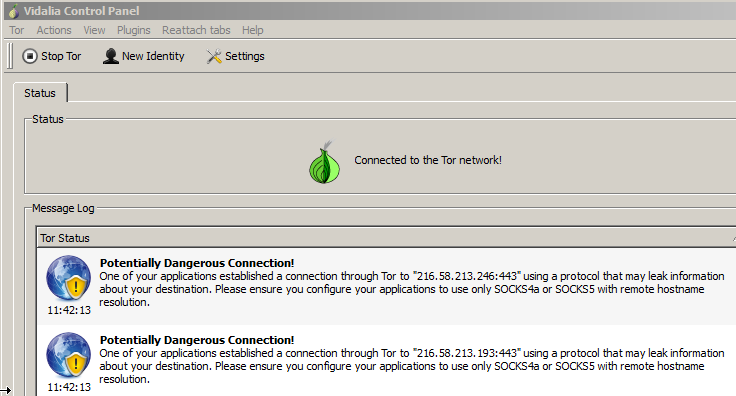
Task: Open the Plugins menu
Action: point(134,30)
